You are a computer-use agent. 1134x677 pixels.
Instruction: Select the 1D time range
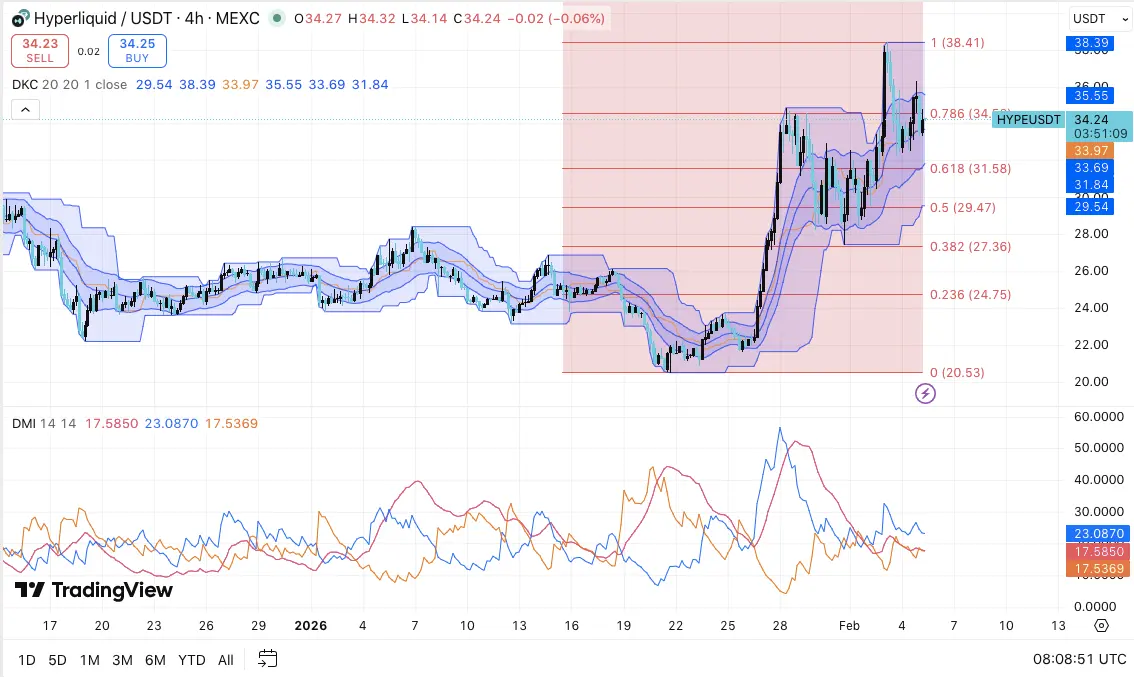27,660
